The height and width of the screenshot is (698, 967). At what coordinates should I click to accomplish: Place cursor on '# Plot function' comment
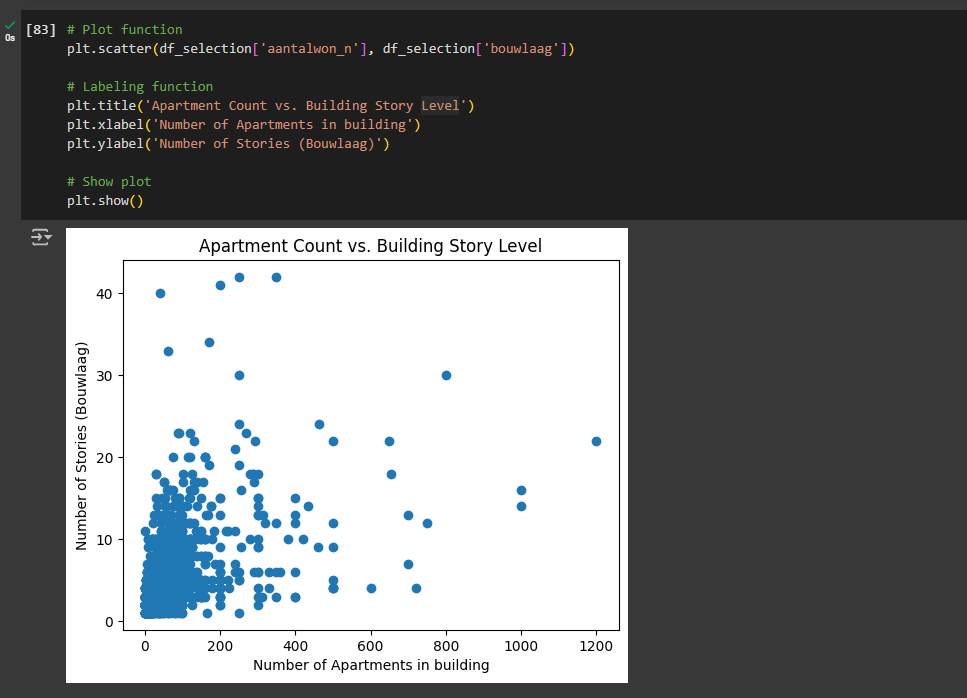[x=124, y=30]
